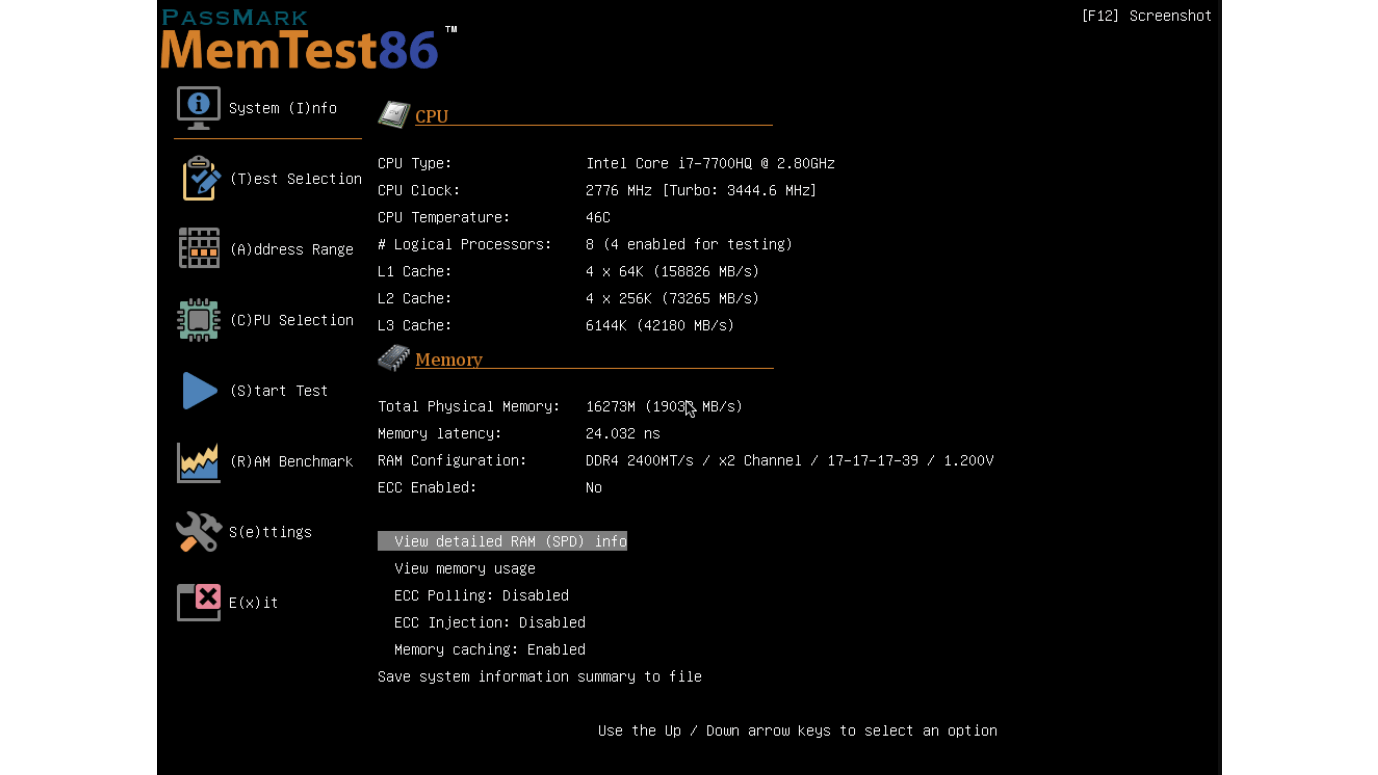Click the ECC Enabled value No
This screenshot has width=1378, height=775.
pyautogui.click(x=594, y=488)
